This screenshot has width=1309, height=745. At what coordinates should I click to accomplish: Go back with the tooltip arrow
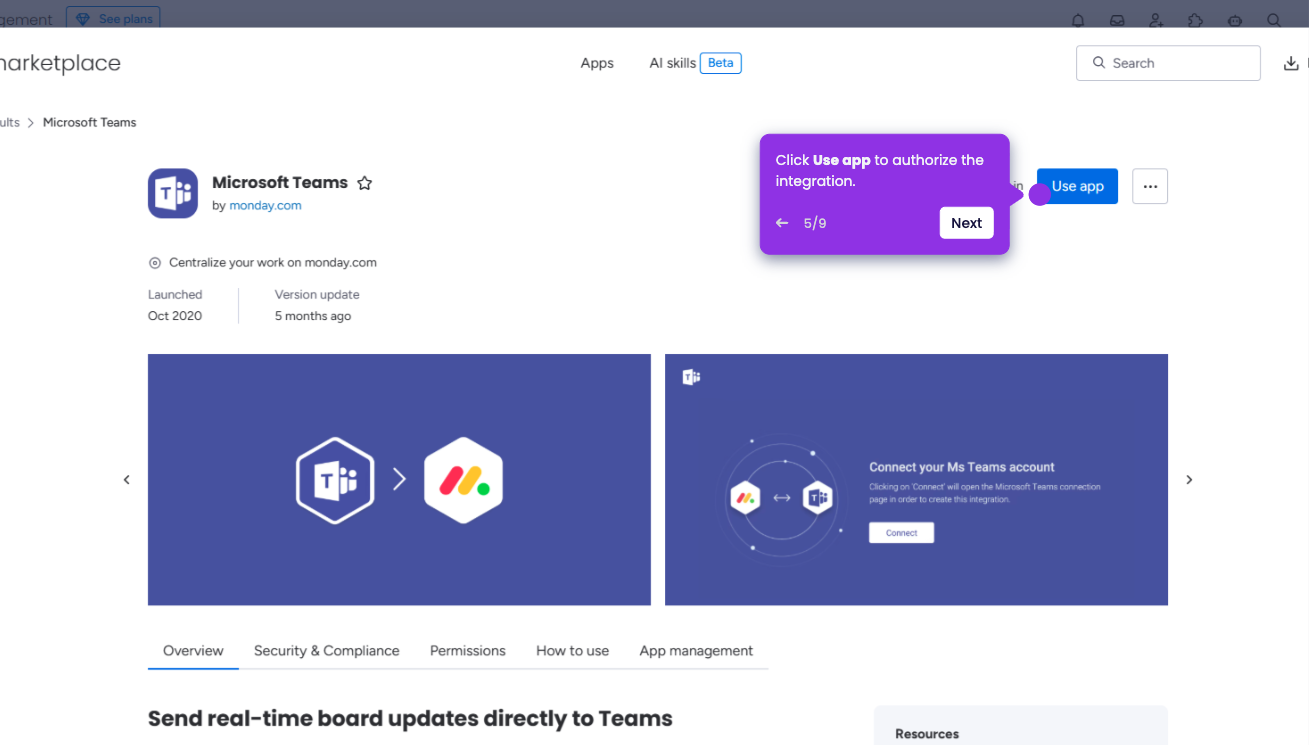coord(782,223)
